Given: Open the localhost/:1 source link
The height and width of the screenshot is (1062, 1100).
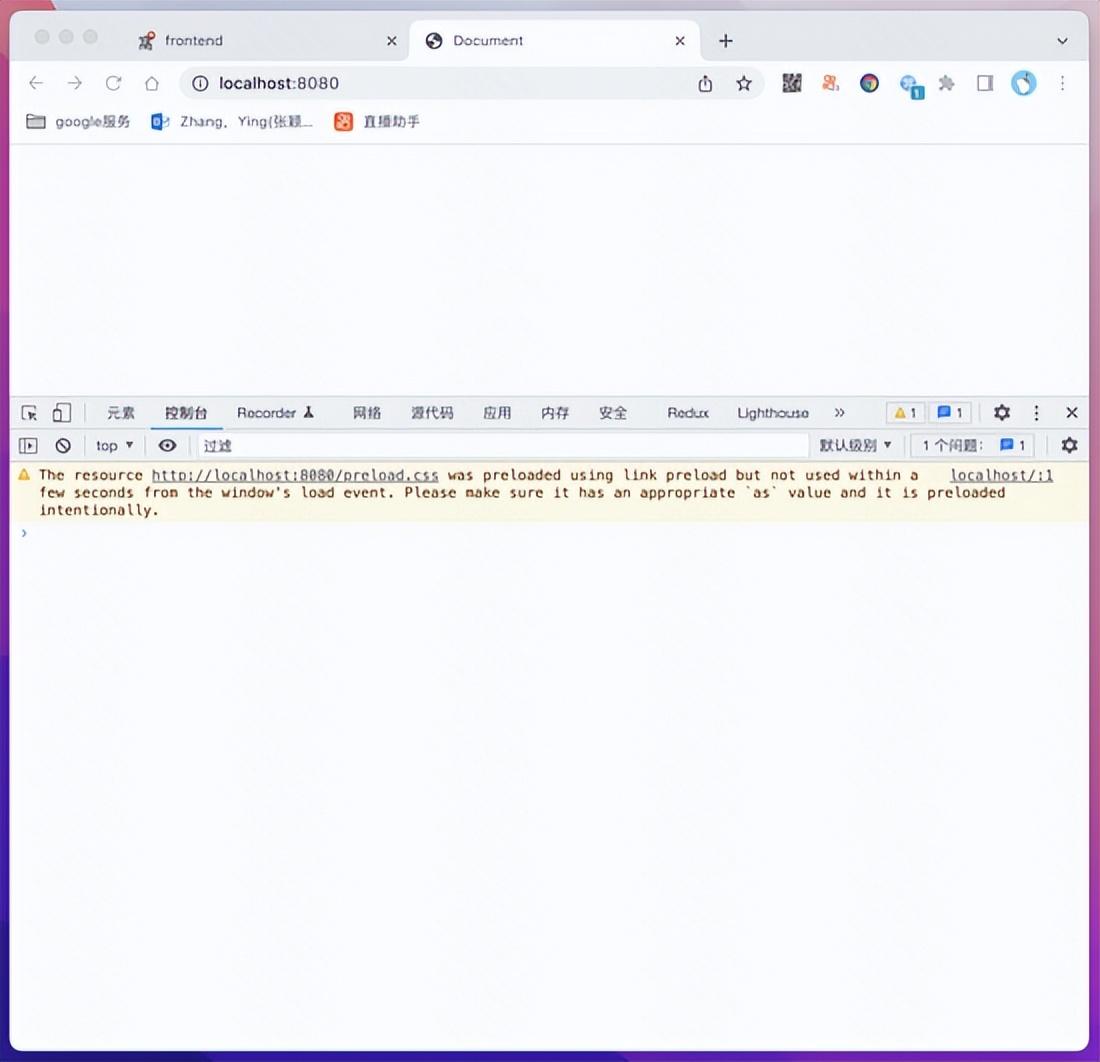Looking at the screenshot, I should [1001, 475].
